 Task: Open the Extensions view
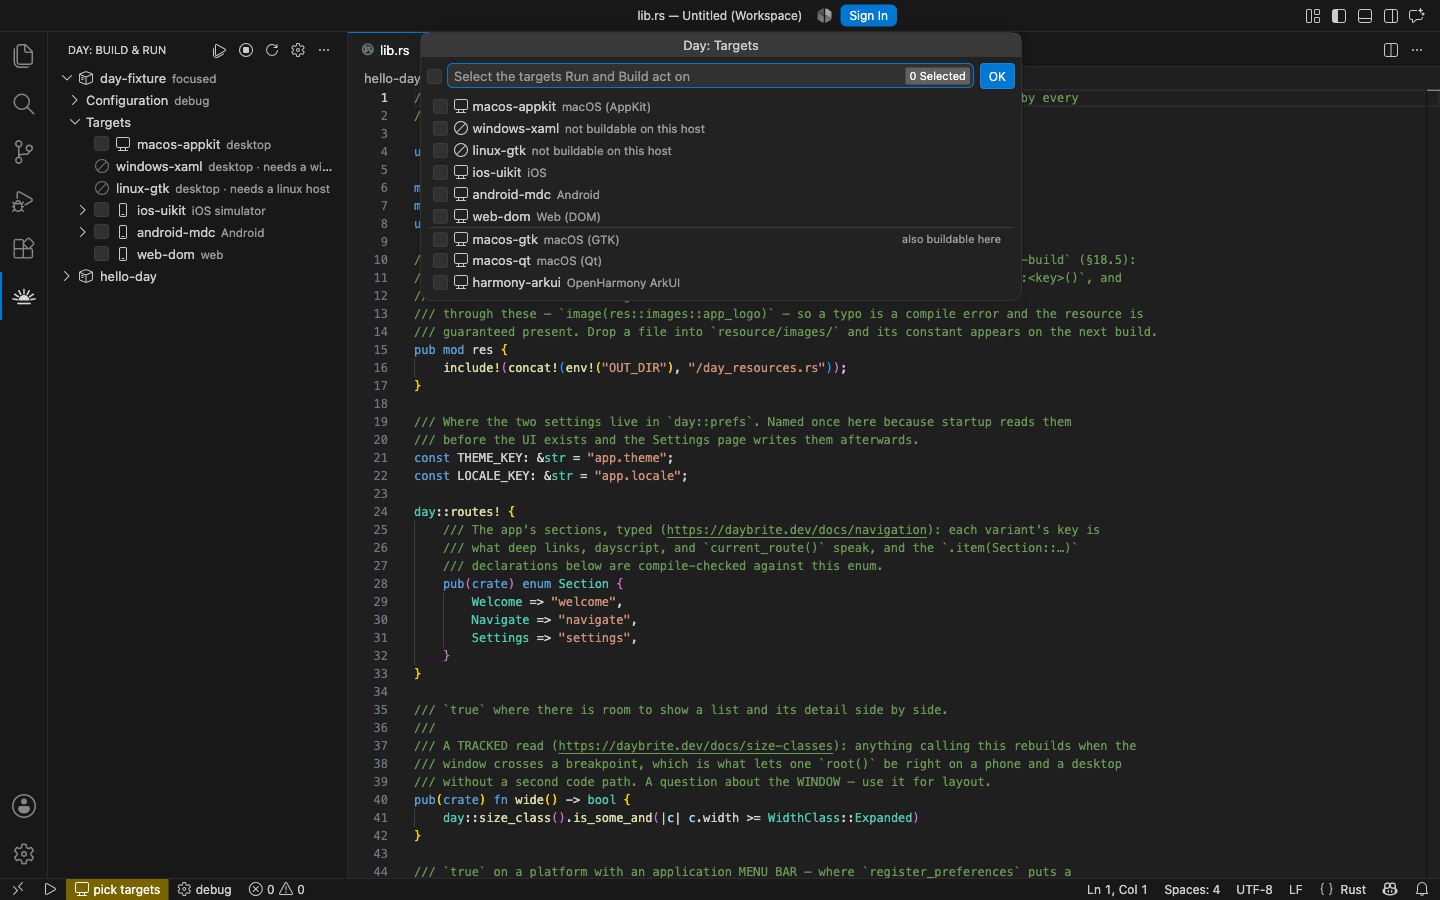click(24, 248)
